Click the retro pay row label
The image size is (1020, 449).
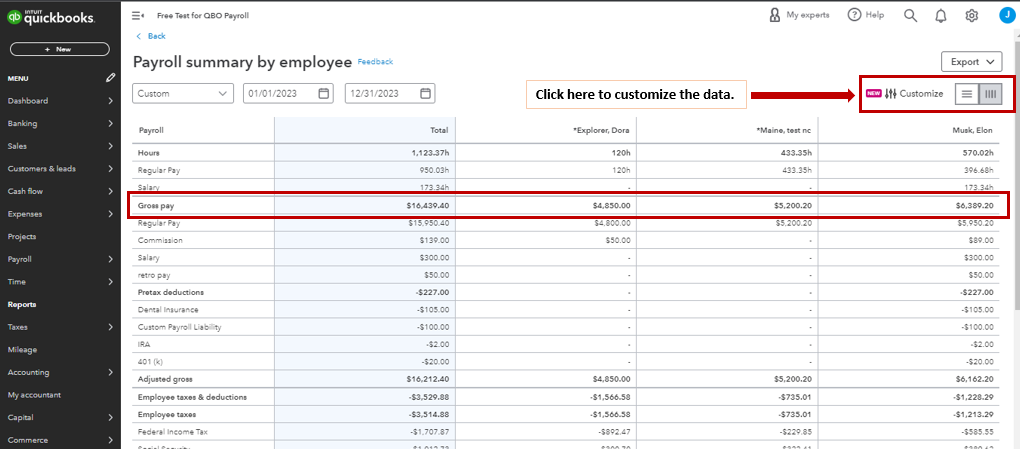pos(154,275)
